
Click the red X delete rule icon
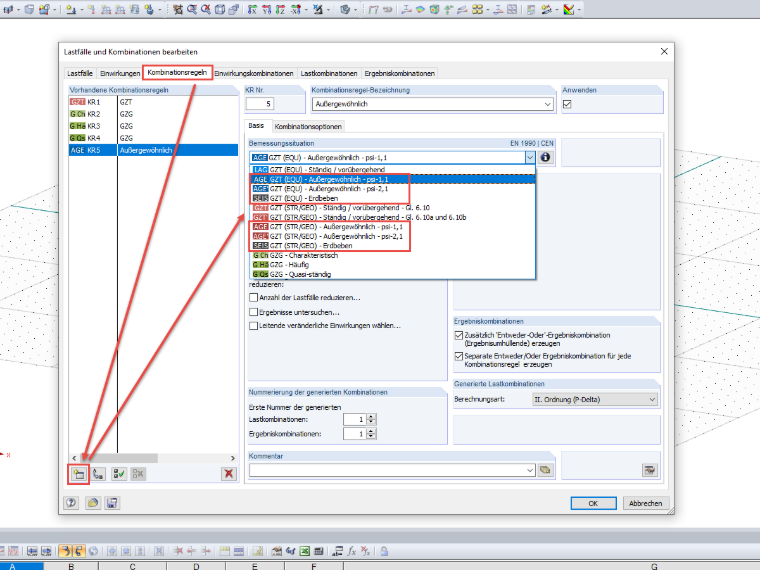[x=229, y=474]
